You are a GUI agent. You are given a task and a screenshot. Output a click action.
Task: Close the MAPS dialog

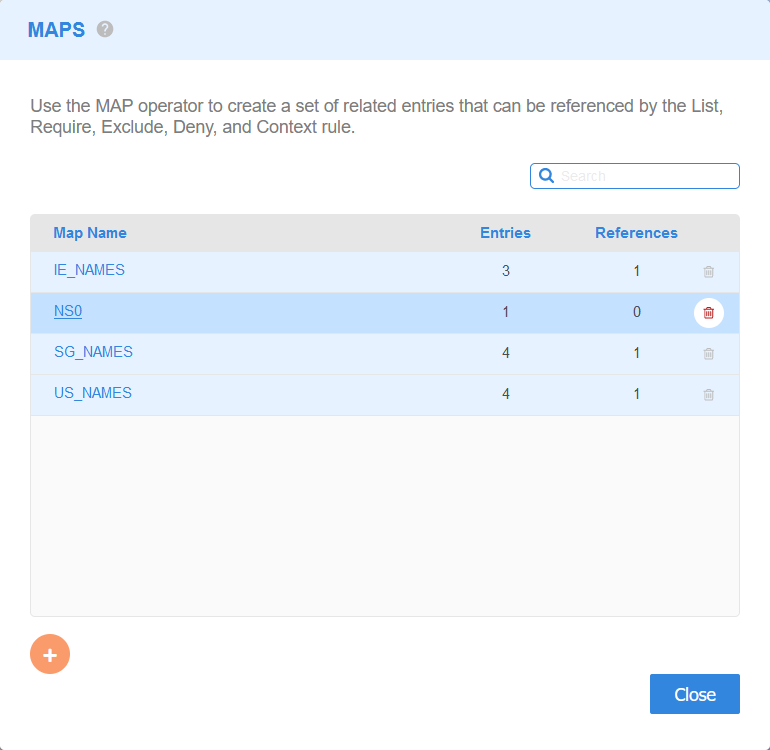tap(694, 694)
